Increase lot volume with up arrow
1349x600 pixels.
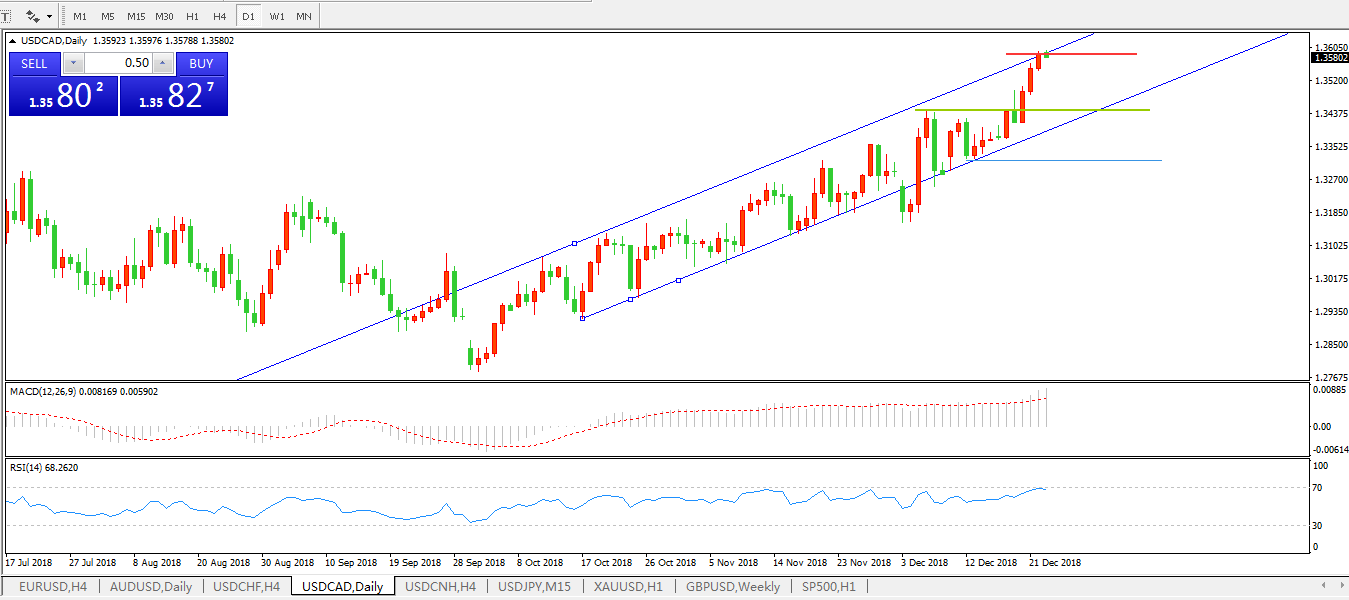point(163,64)
